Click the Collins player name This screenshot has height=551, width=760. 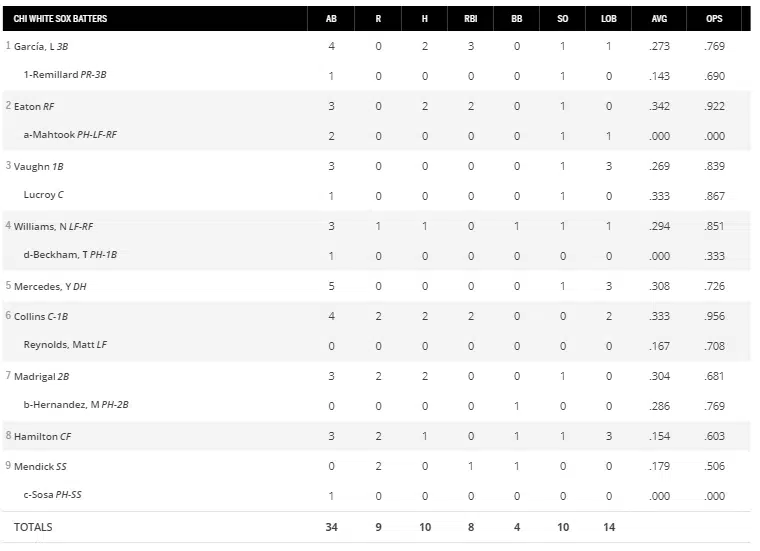click(29, 317)
